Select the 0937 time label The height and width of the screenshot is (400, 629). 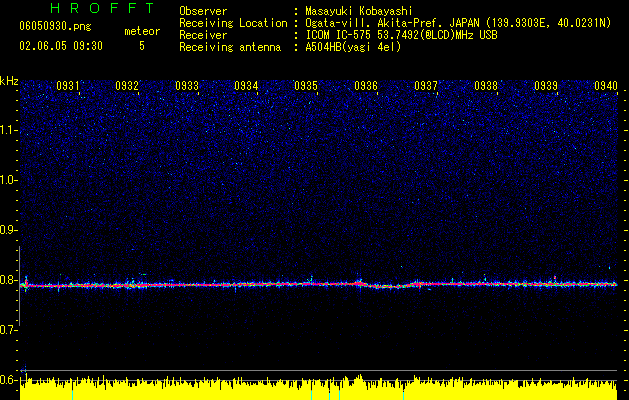point(426,86)
